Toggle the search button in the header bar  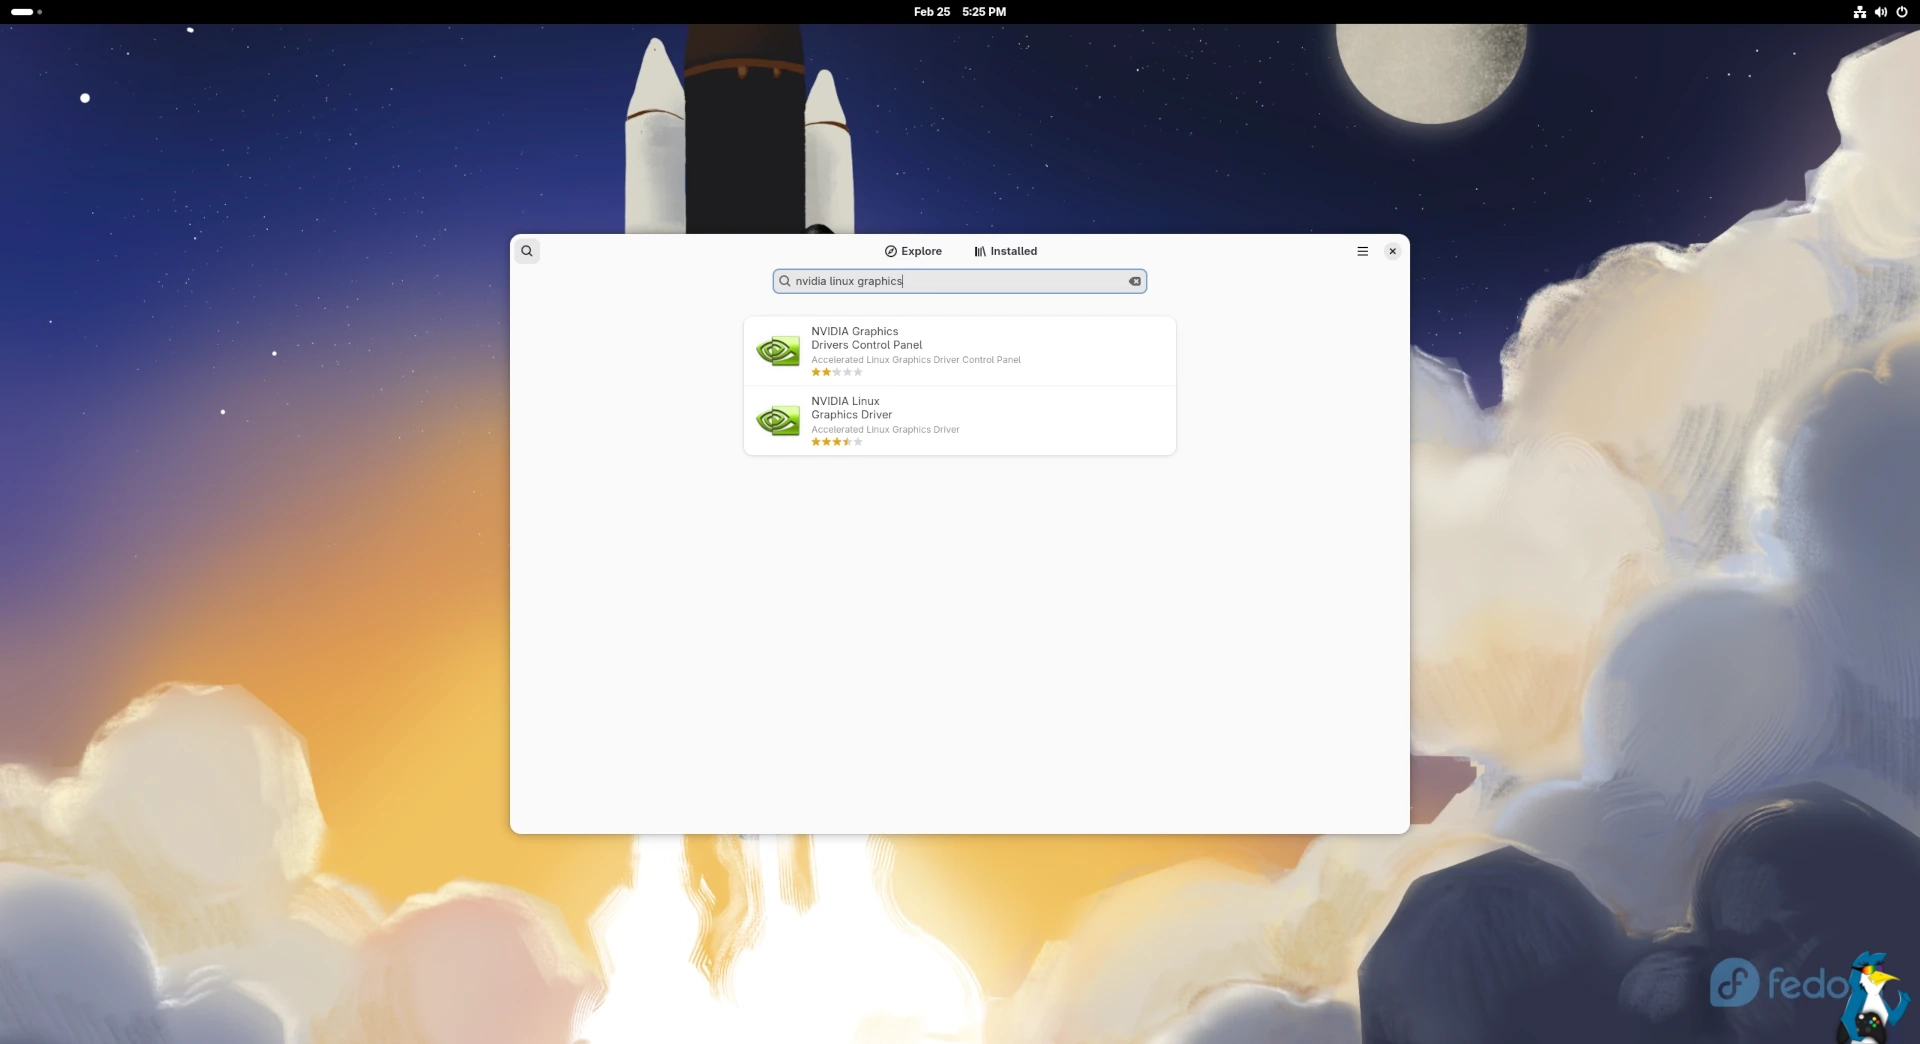[x=527, y=251]
